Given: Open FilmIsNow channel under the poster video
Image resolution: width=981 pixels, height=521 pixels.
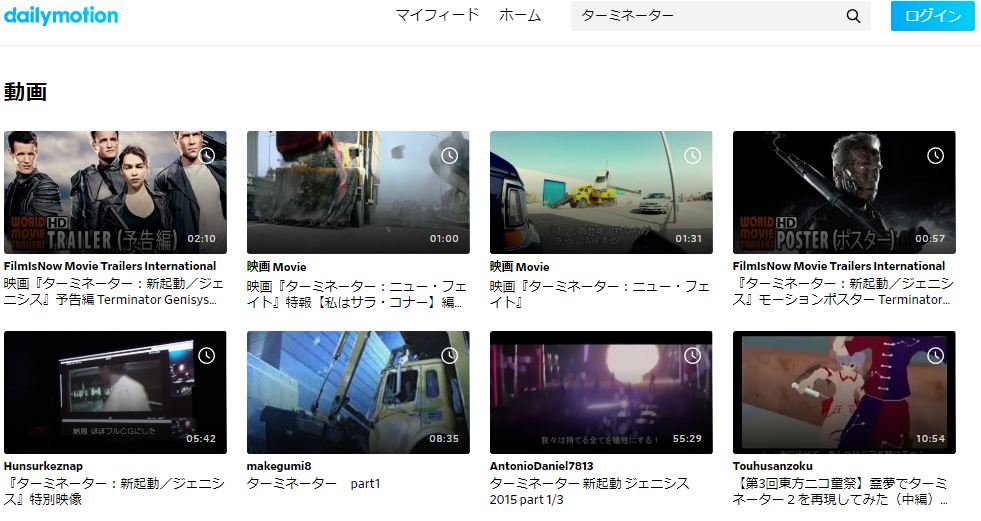Looking at the screenshot, I should 838,266.
